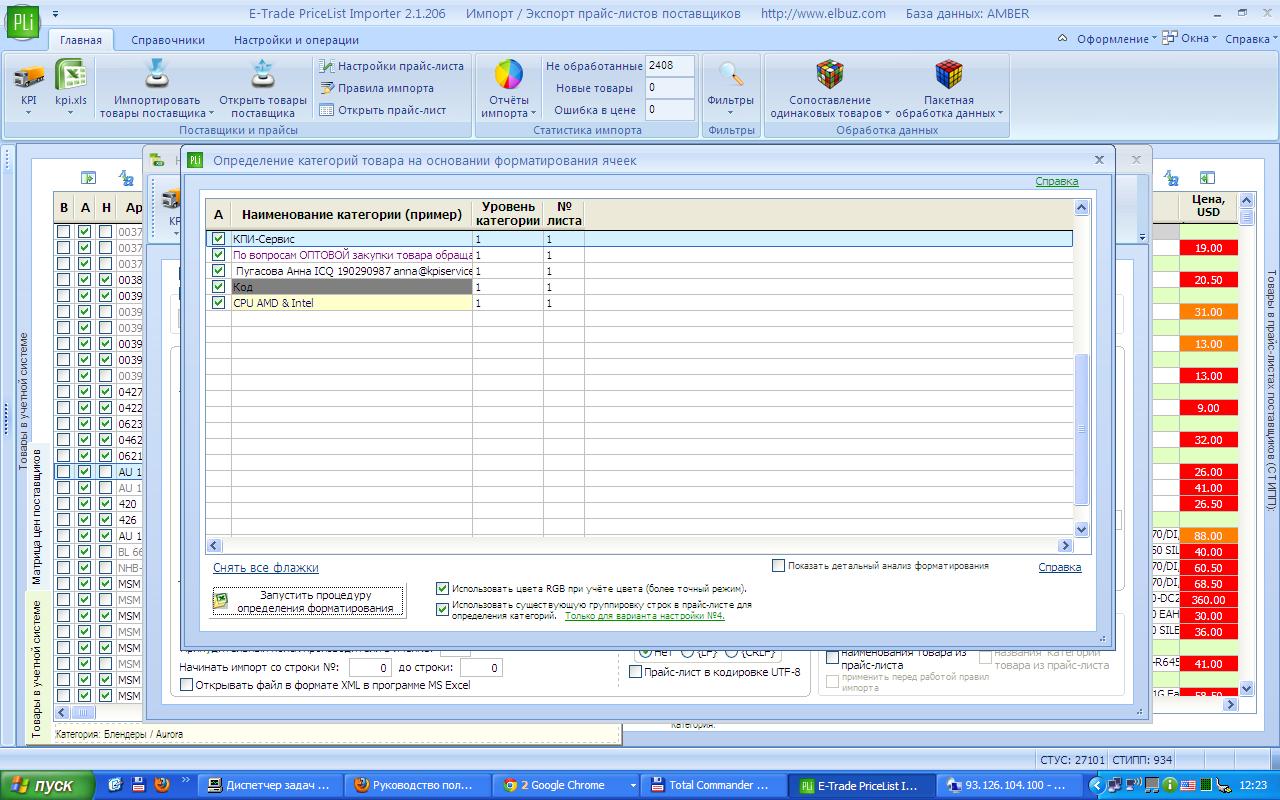Toggle Использовать цвета RGB checkbox
1280x800 pixels.
point(443,589)
